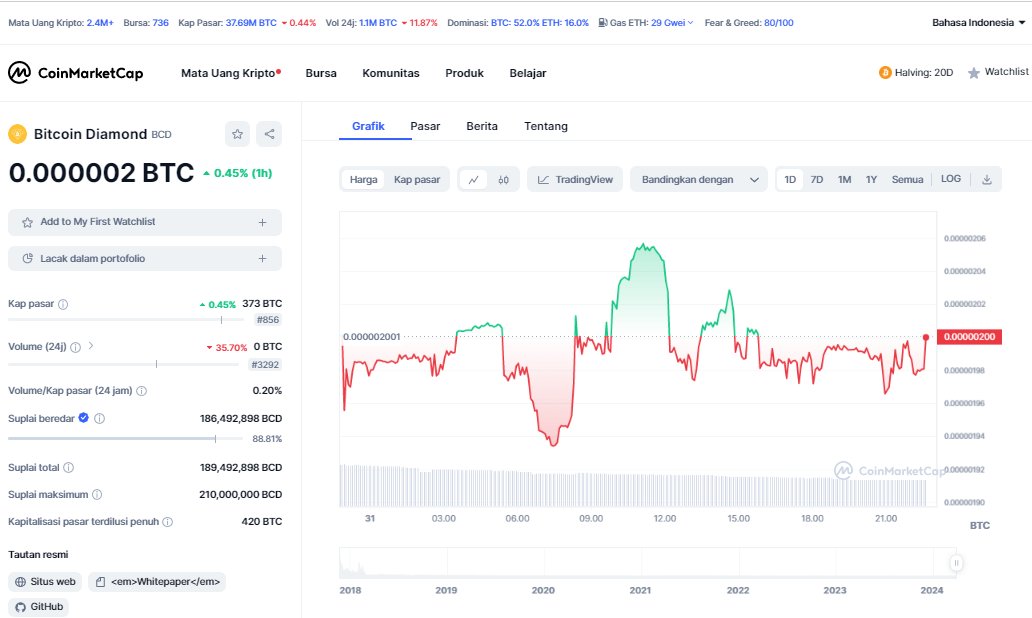Click info icon beside Suplai maksimum
This screenshot has width=1032, height=618.
[x=97, y=494]
